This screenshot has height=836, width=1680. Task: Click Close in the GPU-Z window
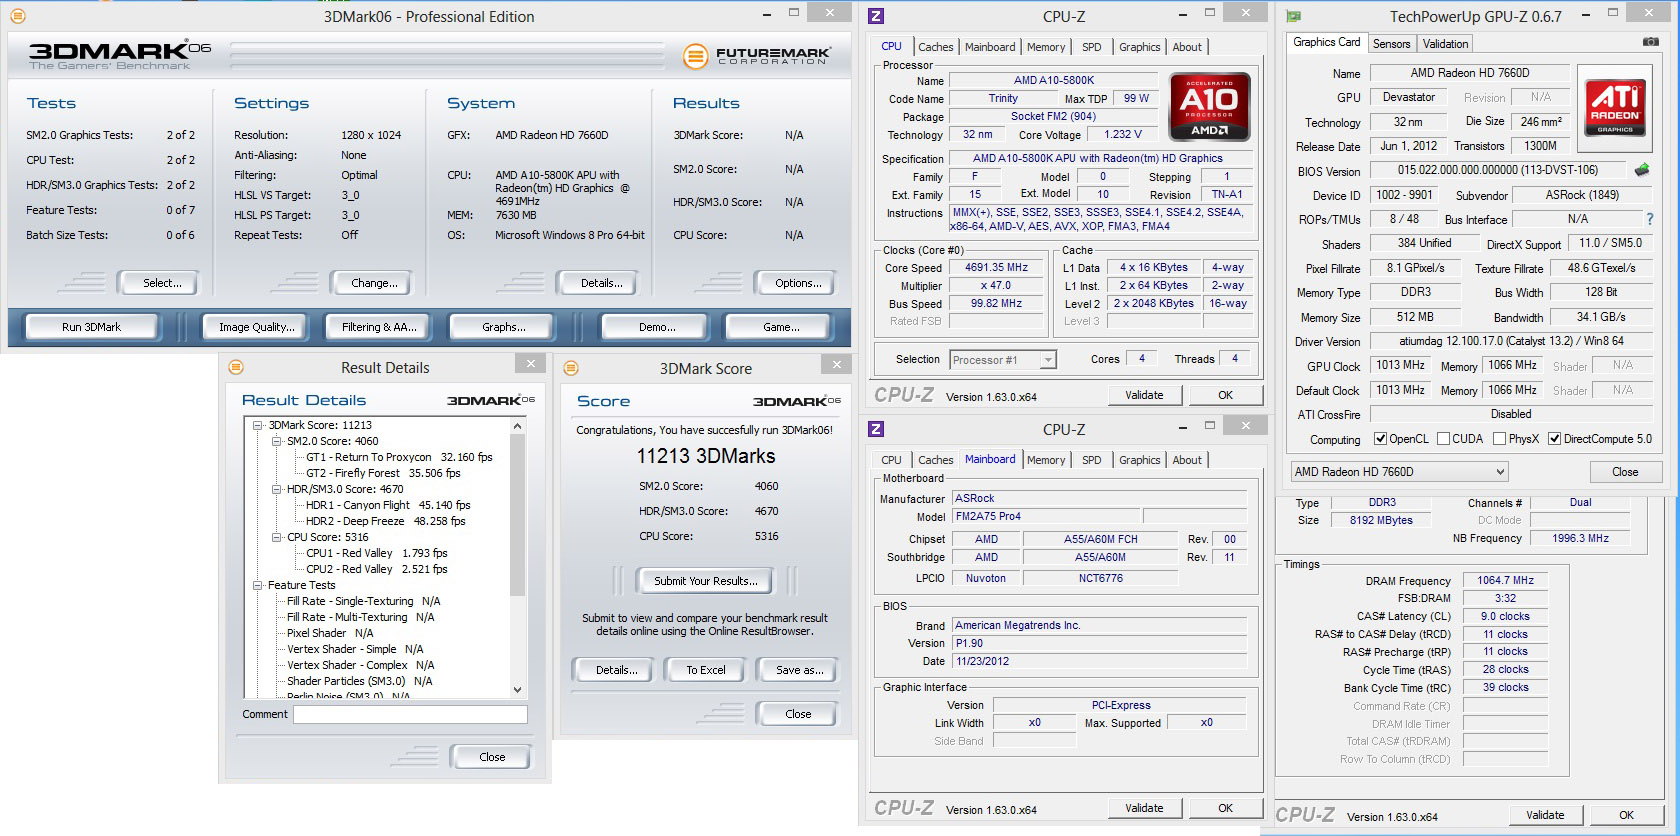pos(1625,472)
